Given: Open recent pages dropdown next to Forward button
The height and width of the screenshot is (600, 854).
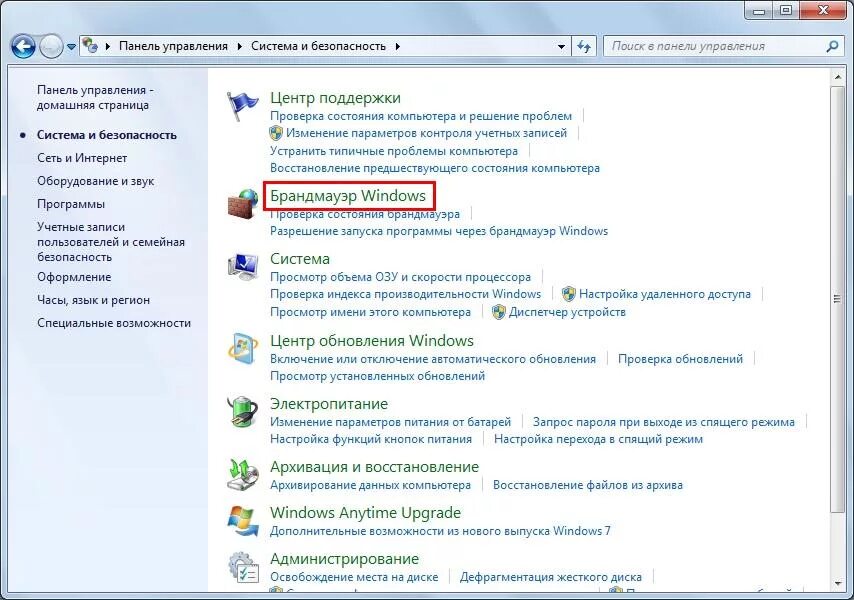Looking at the screenshot, I should (71, 47).
